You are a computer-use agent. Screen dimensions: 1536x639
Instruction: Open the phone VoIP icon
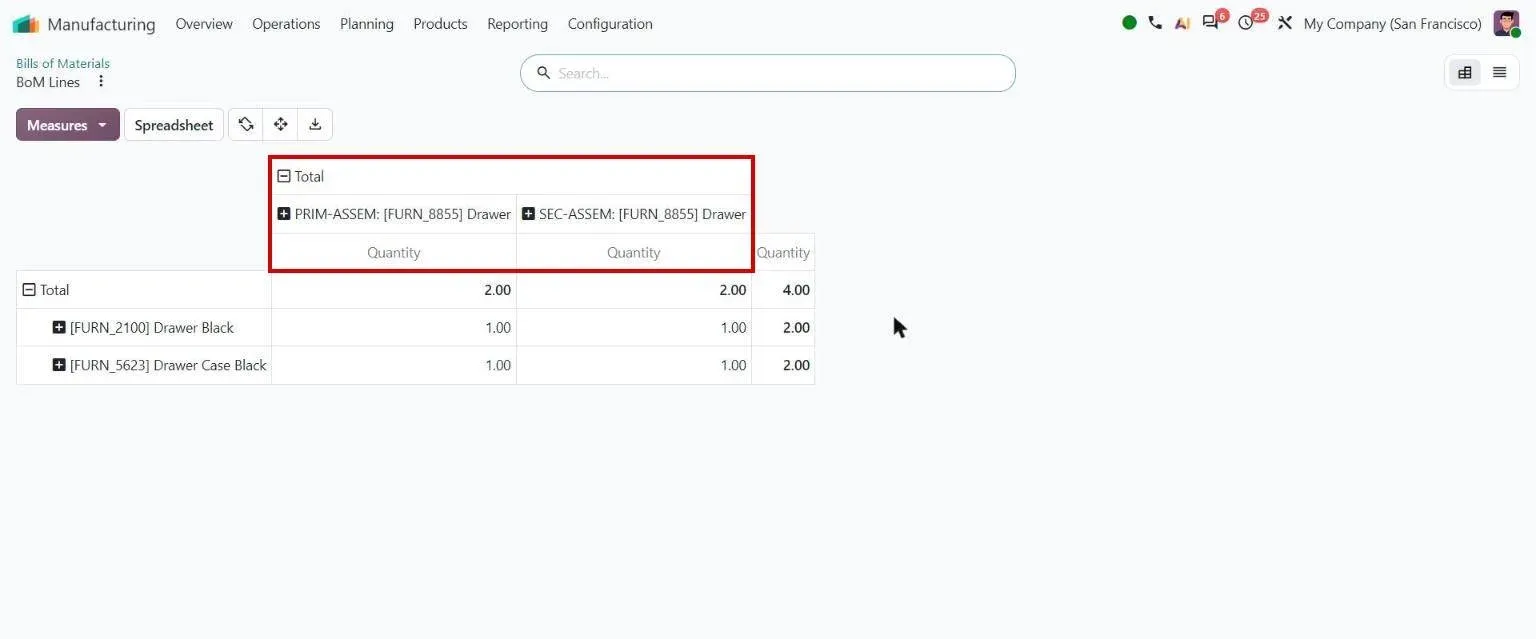(x=1155, y=23)
